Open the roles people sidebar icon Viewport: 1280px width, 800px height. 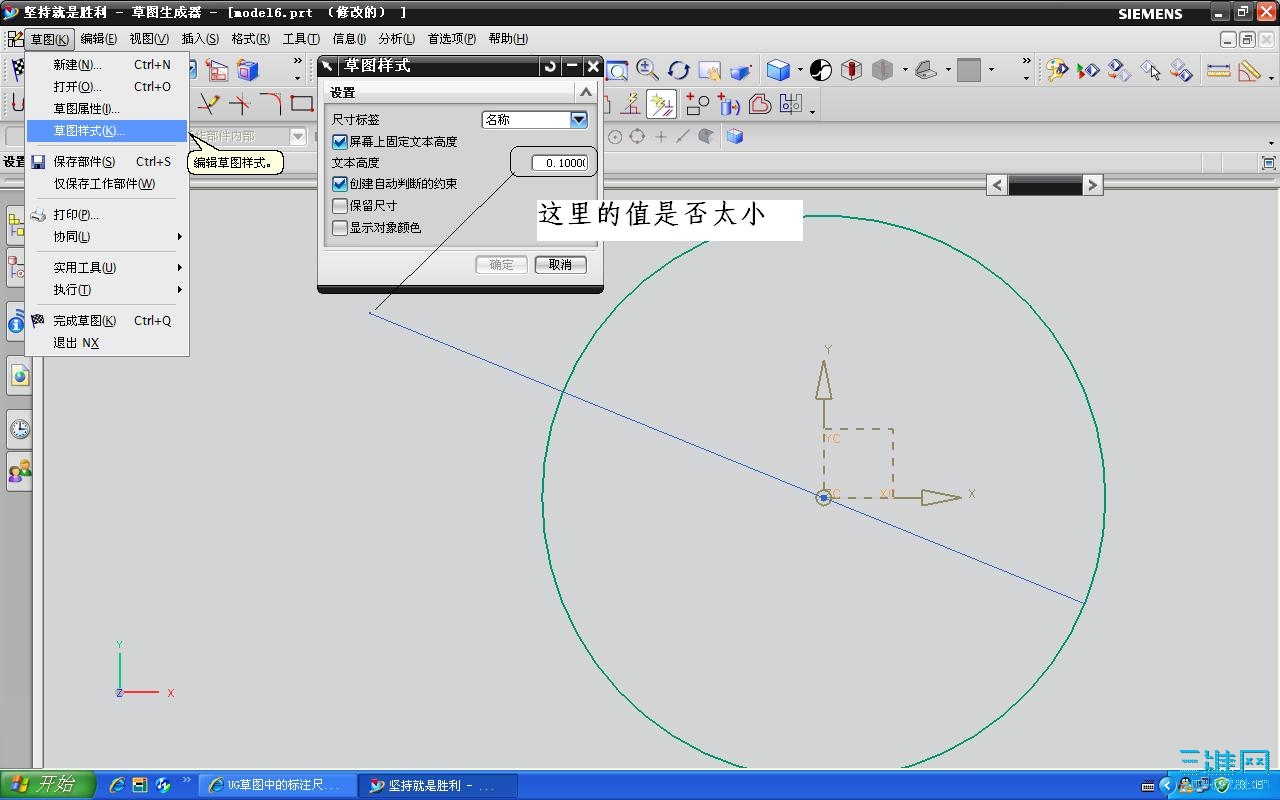20,470
